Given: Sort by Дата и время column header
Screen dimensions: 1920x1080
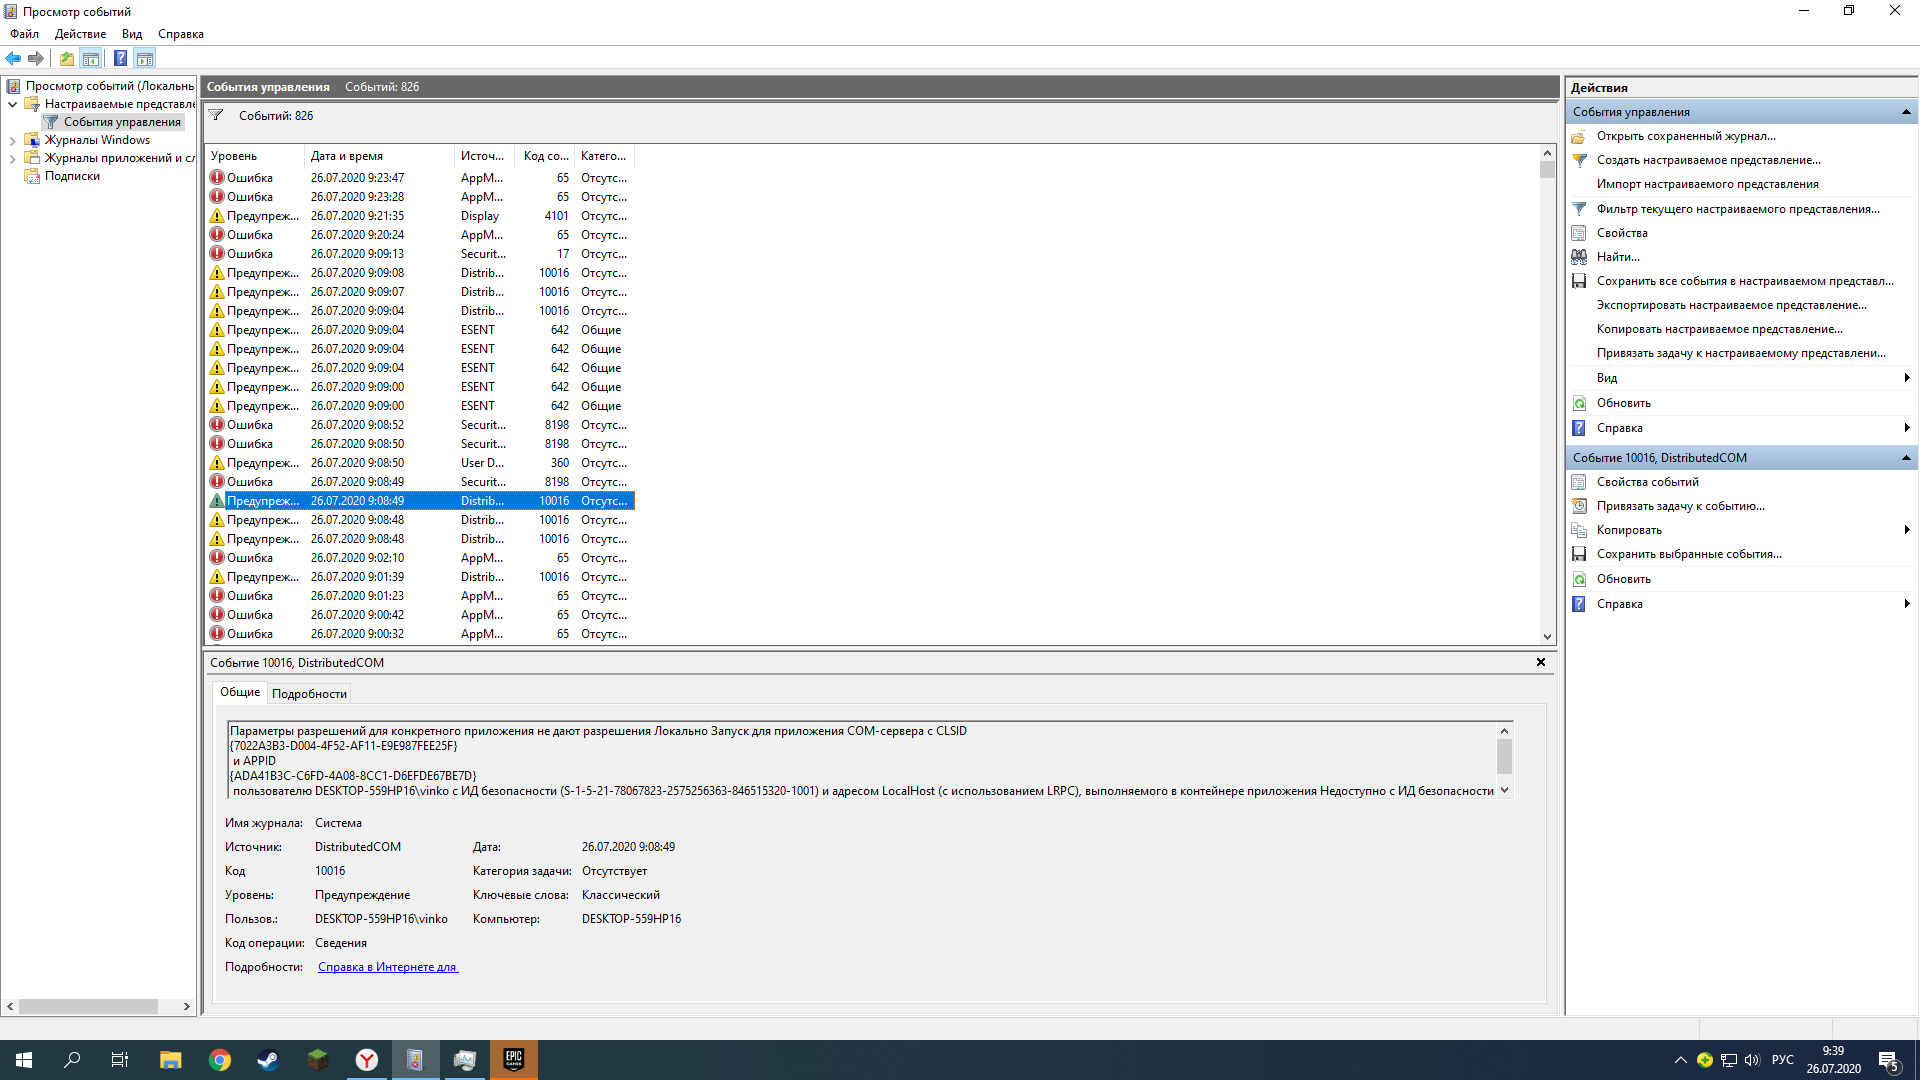Looking at the screenshot, I should [x=379, y=156].
